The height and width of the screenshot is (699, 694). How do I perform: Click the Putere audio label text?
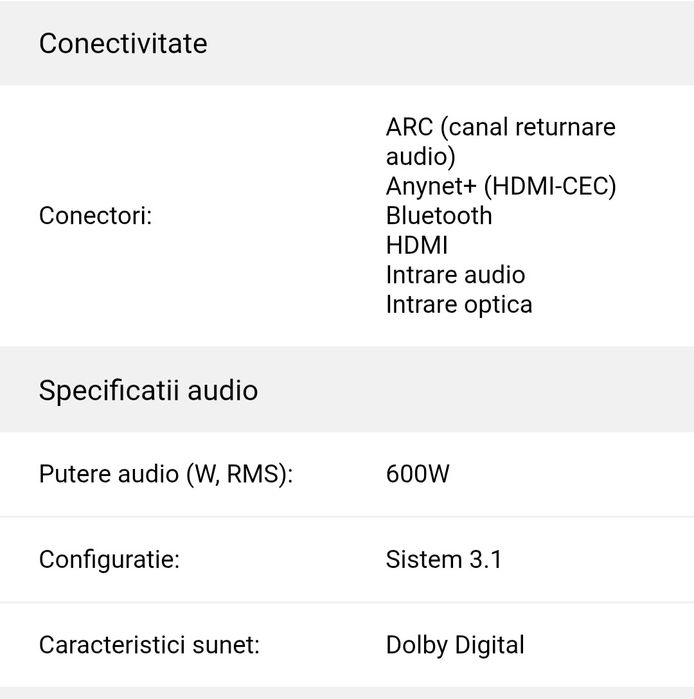pos(109,474)
